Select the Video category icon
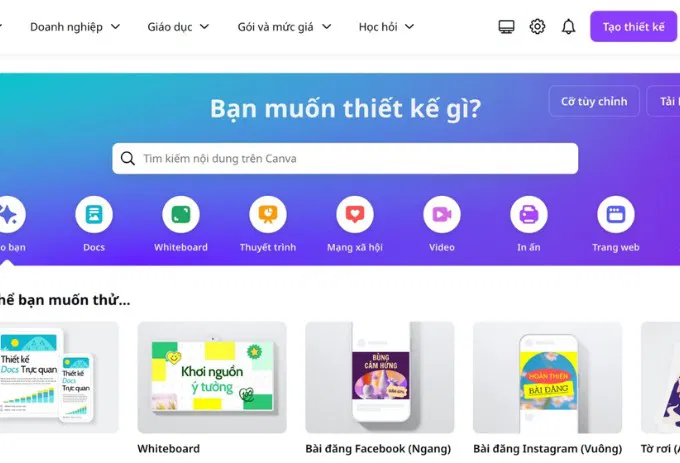The height and width of the screenshot is (463, 680). [x=442, y=214]
